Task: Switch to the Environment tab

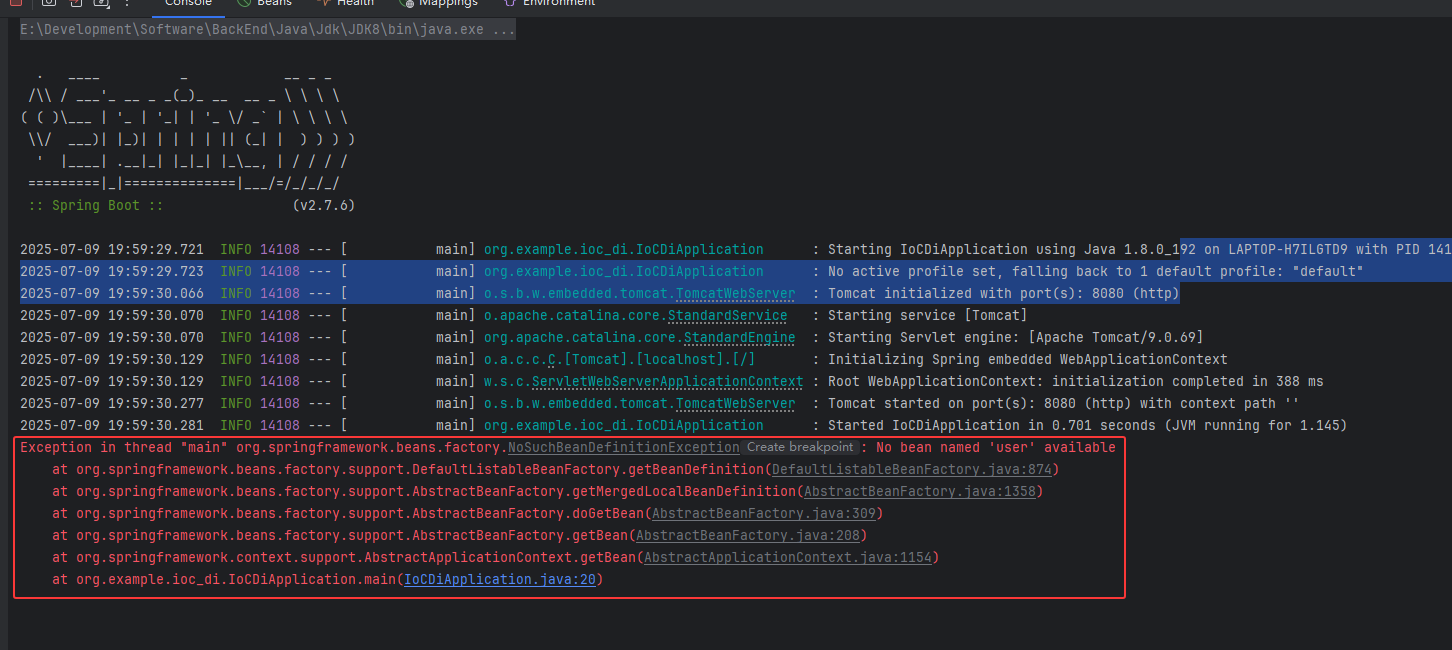Action: (548, 3)
